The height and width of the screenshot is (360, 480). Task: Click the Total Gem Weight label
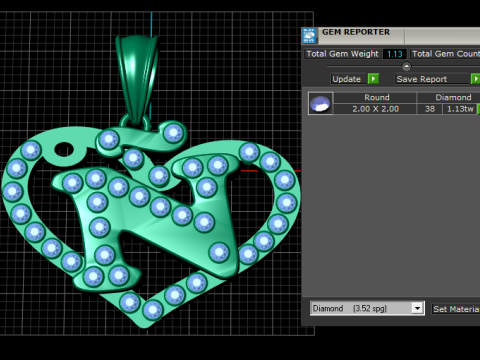[342, 54]
